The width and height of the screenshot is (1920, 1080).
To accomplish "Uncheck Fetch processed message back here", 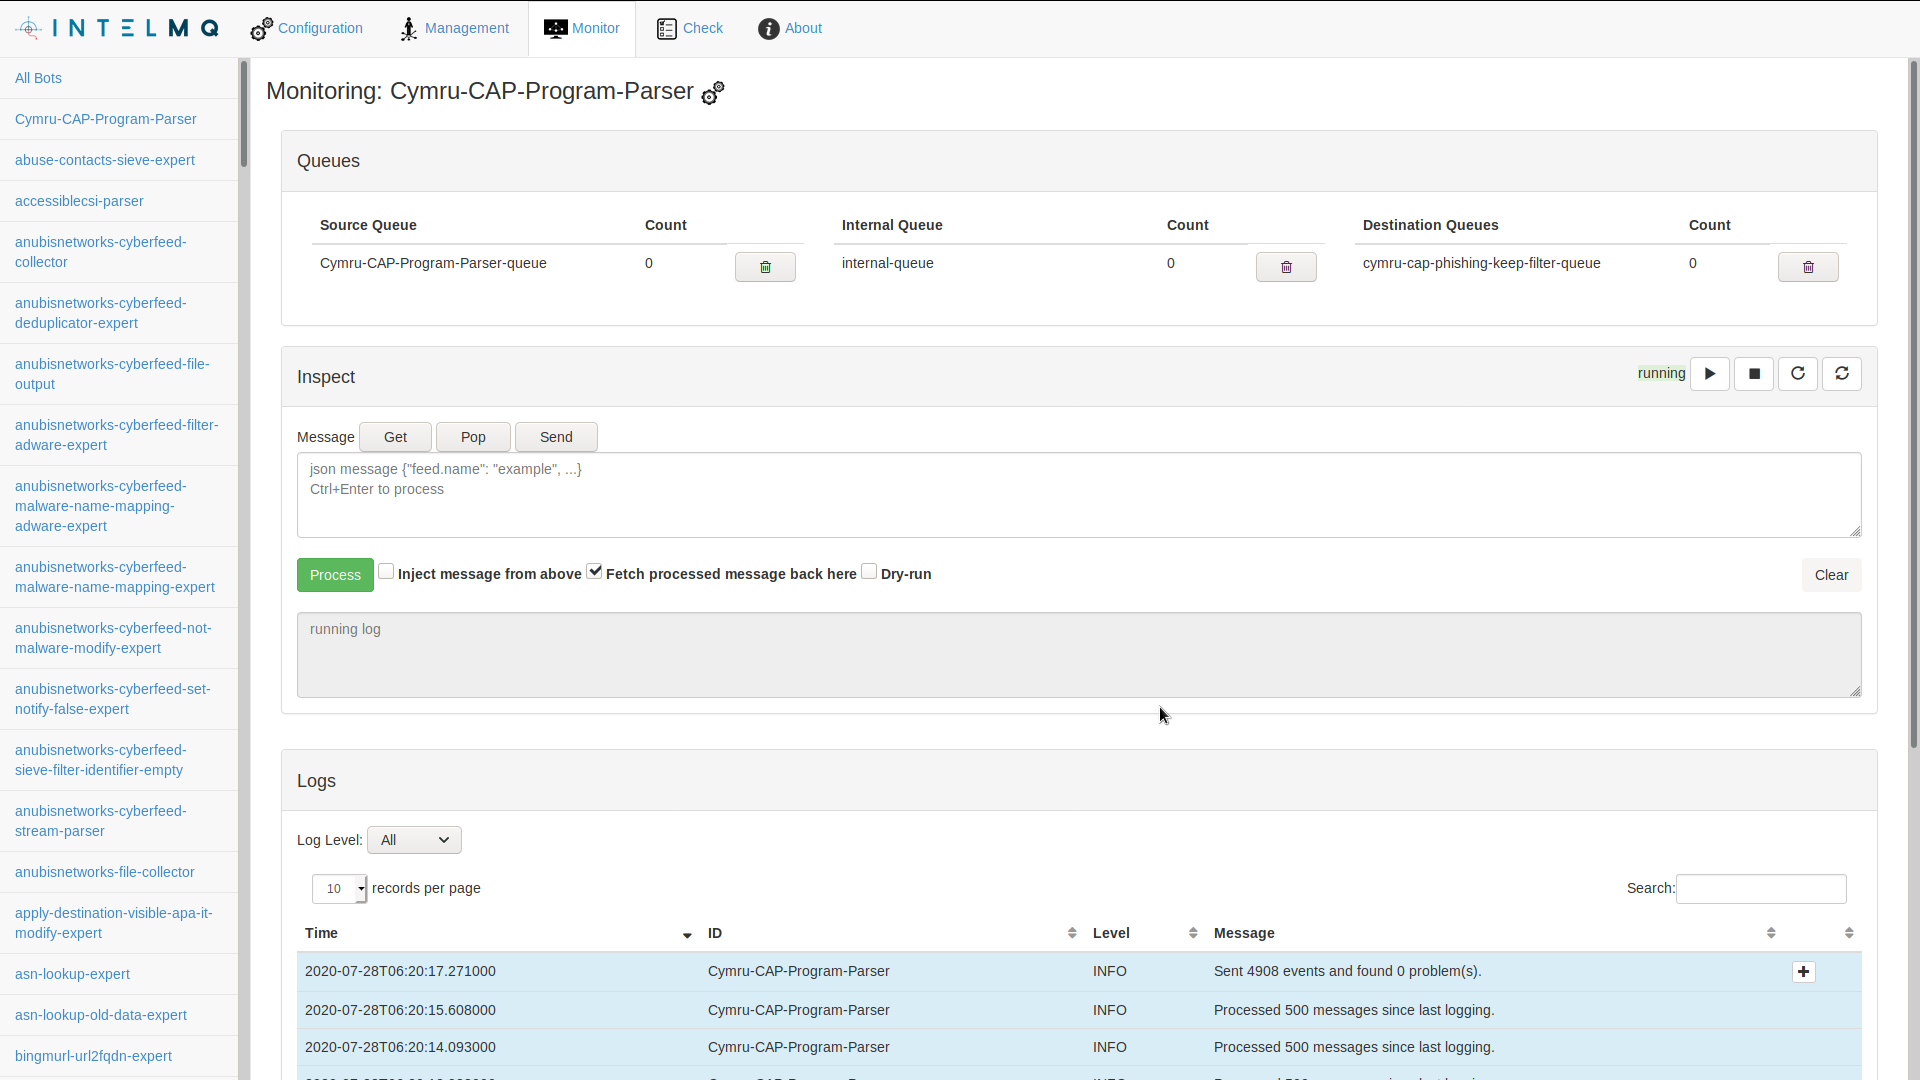I will (594, 572).
